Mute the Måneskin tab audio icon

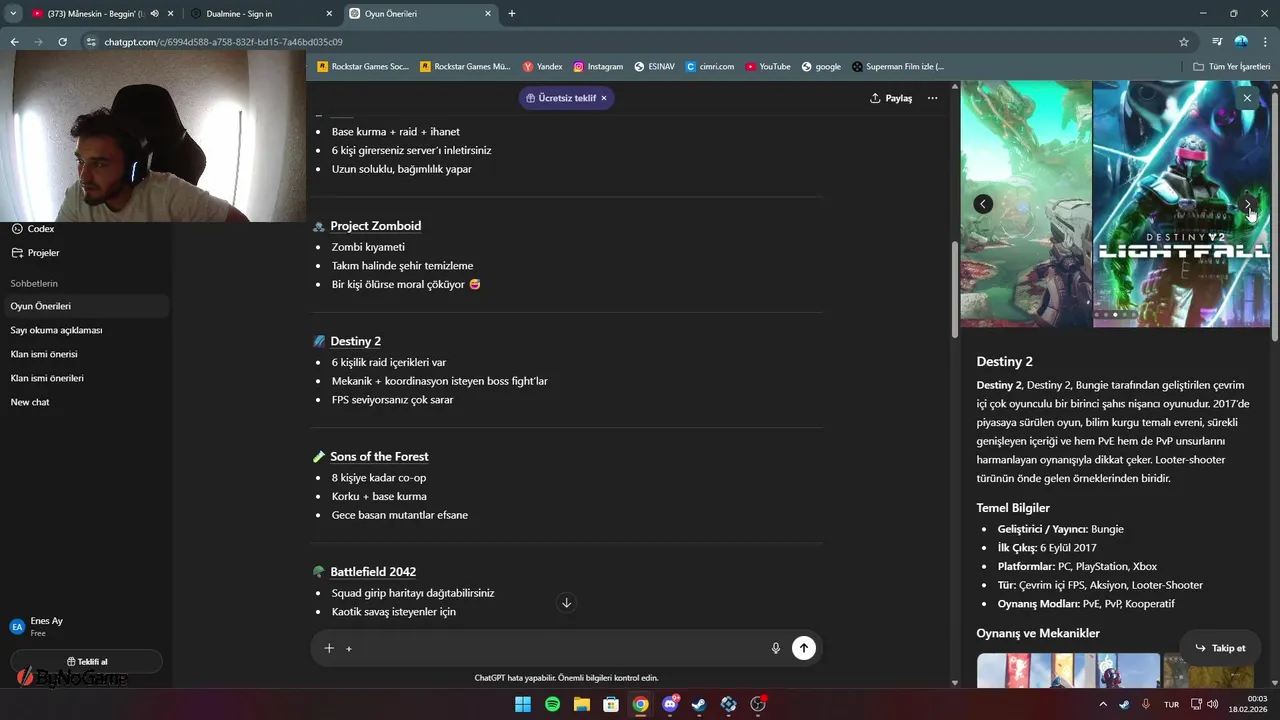click(154, 14)
